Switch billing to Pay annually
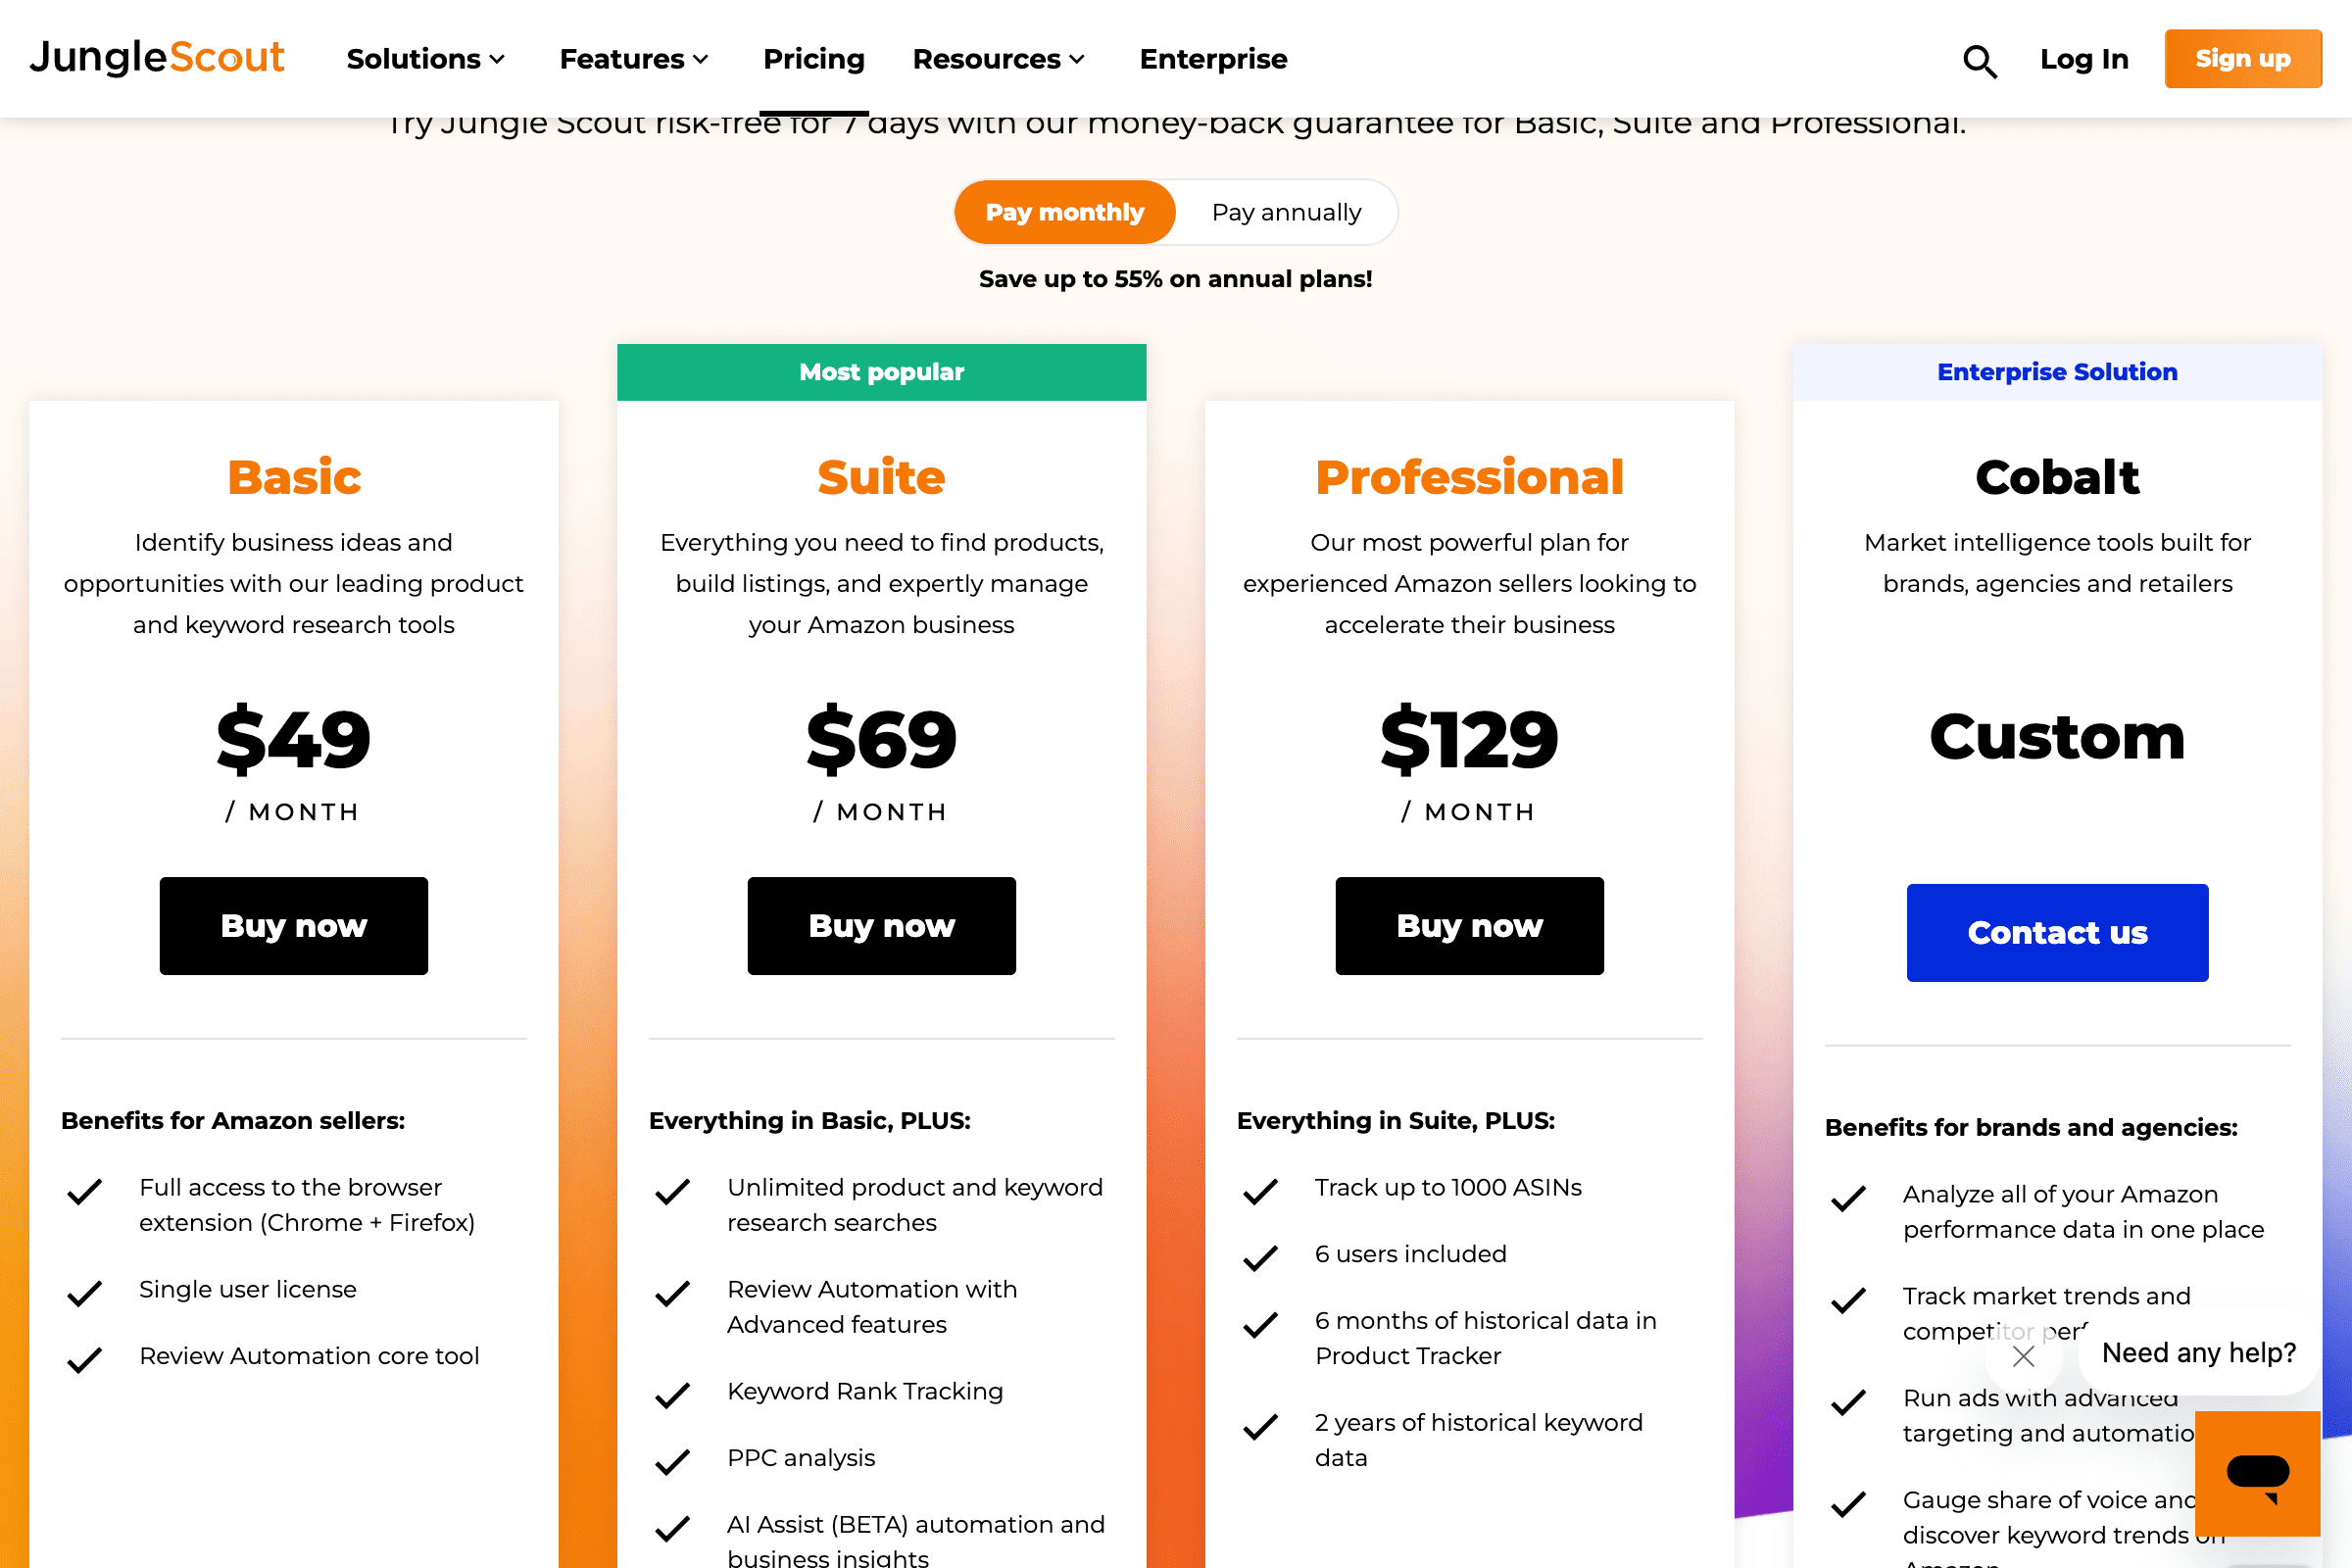Viewport: 2352px width, 1568px height. 1286,212
